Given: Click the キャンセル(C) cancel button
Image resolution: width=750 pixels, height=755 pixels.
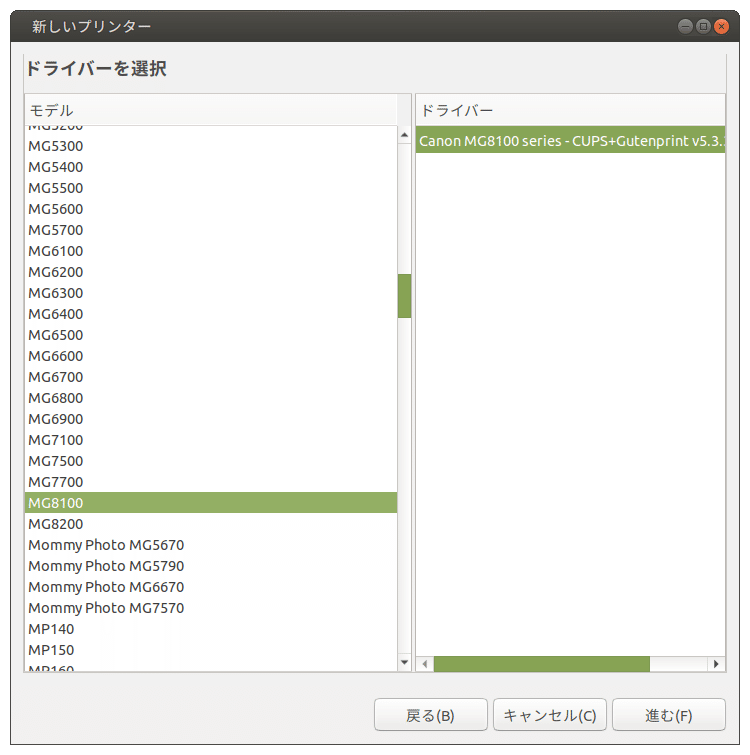Looking at the screenshot, I should coord(550,715).
